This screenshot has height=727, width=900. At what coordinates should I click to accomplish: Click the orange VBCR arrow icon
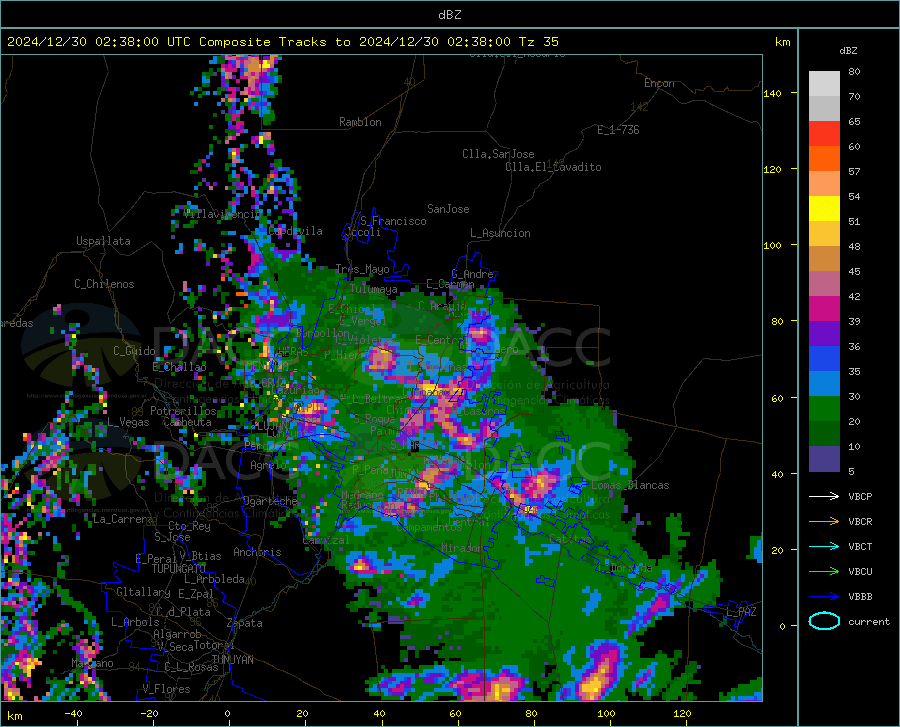click(x=824, y=522)
